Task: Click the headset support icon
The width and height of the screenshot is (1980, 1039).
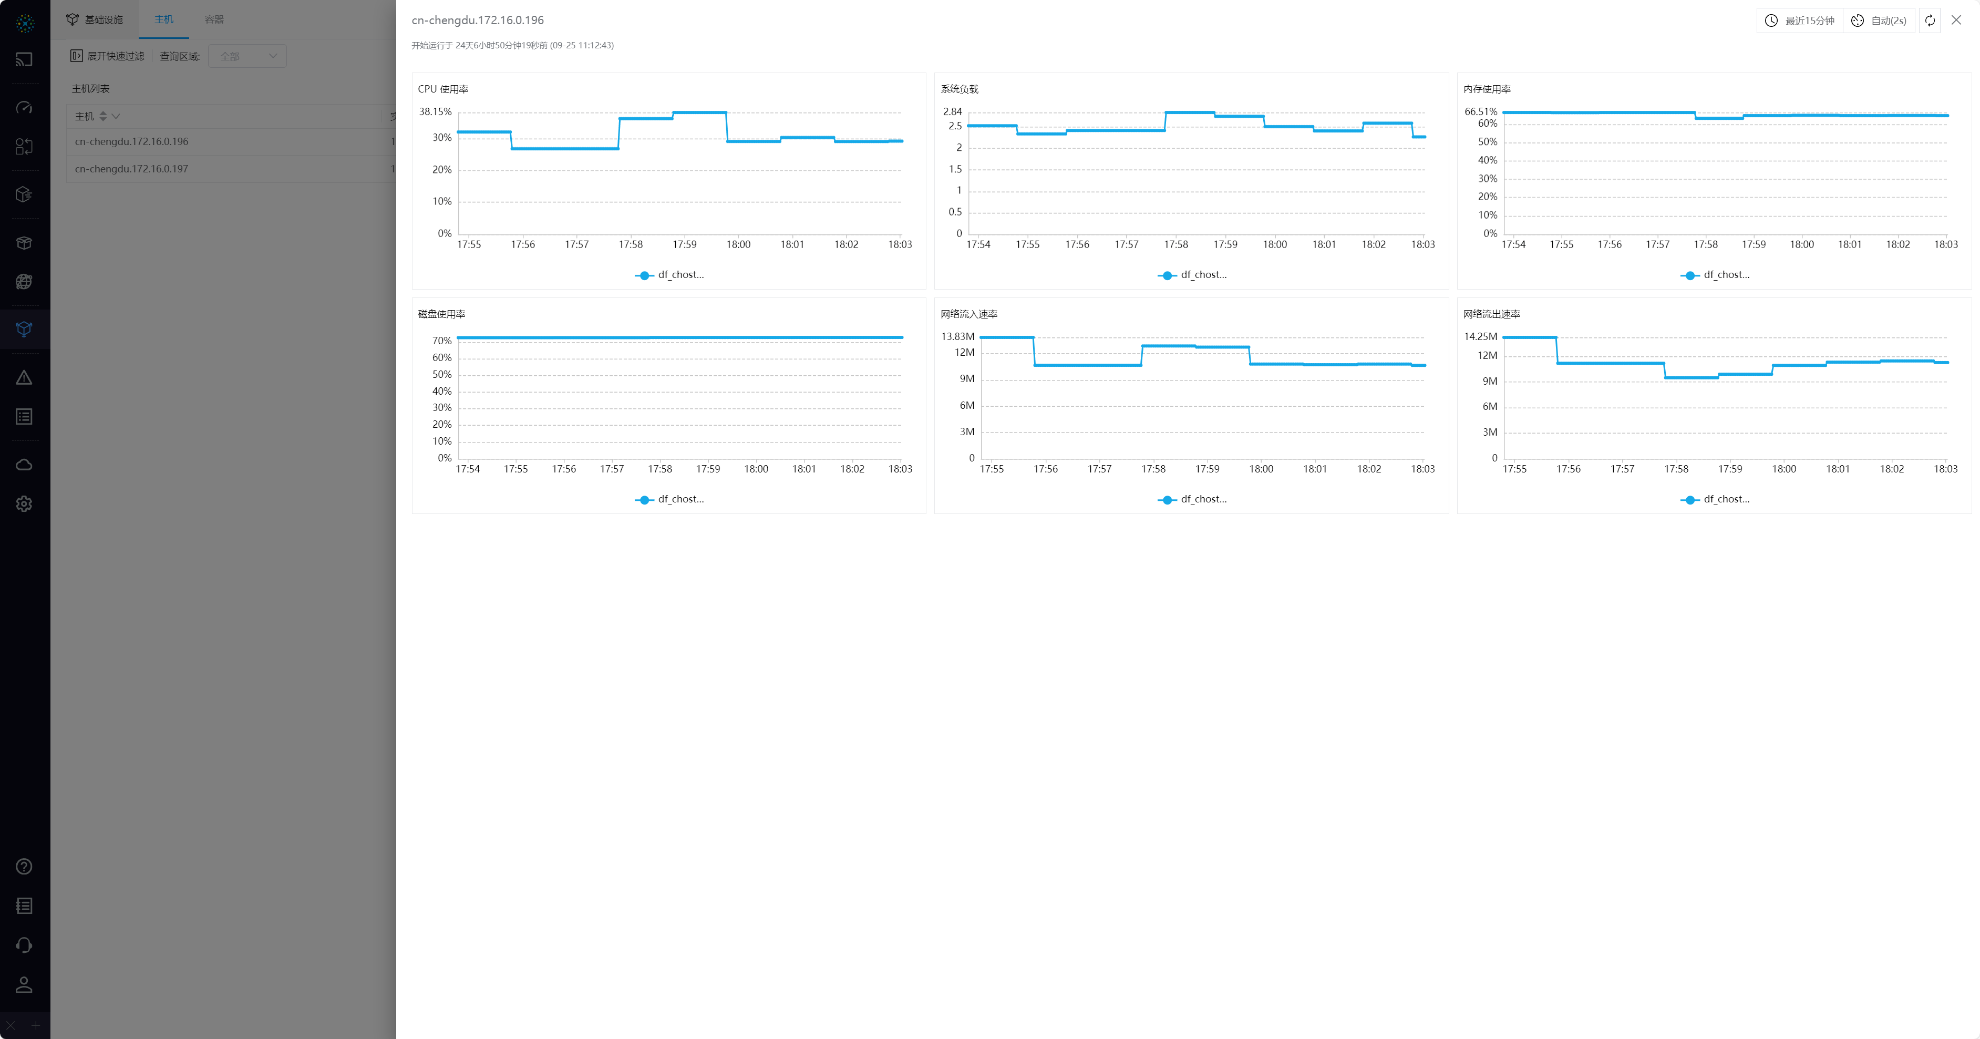Action: coord(24,945)
